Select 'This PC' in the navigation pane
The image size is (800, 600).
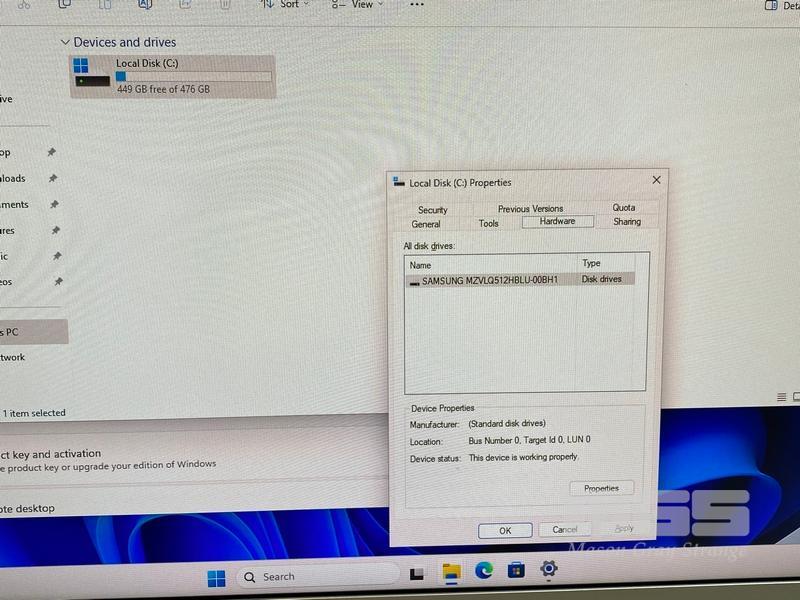tap(33, 332)
